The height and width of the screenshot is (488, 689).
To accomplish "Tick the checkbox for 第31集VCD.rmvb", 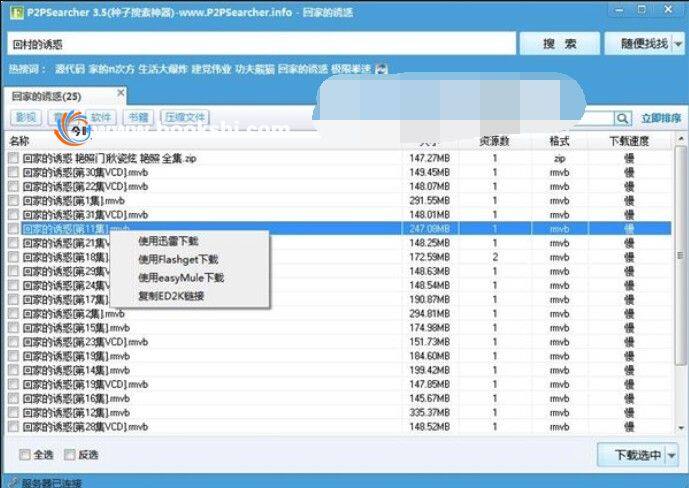I will point(14,214).
